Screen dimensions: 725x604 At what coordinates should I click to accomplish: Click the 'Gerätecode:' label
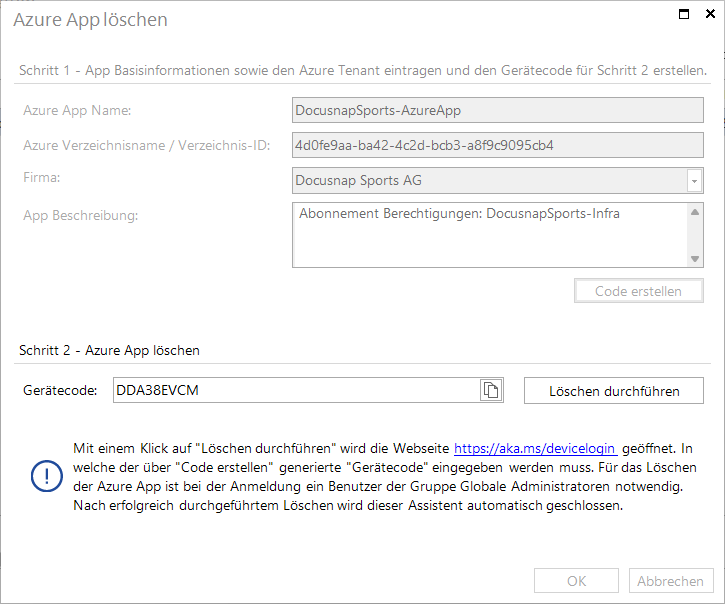(x=60, y=390)
